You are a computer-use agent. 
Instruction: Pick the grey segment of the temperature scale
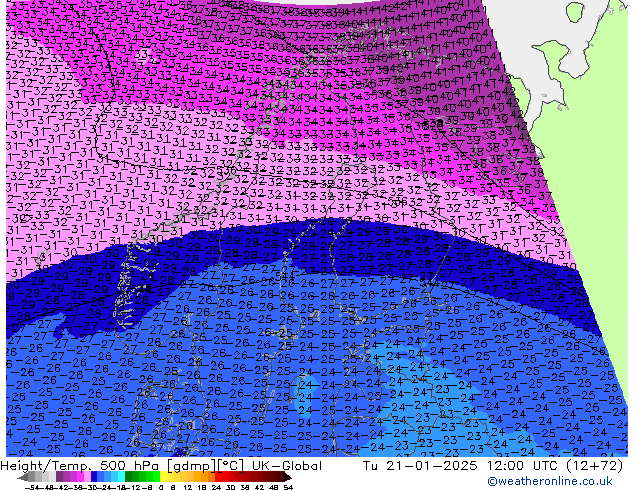pyautogui.click(x=42, y=477)
